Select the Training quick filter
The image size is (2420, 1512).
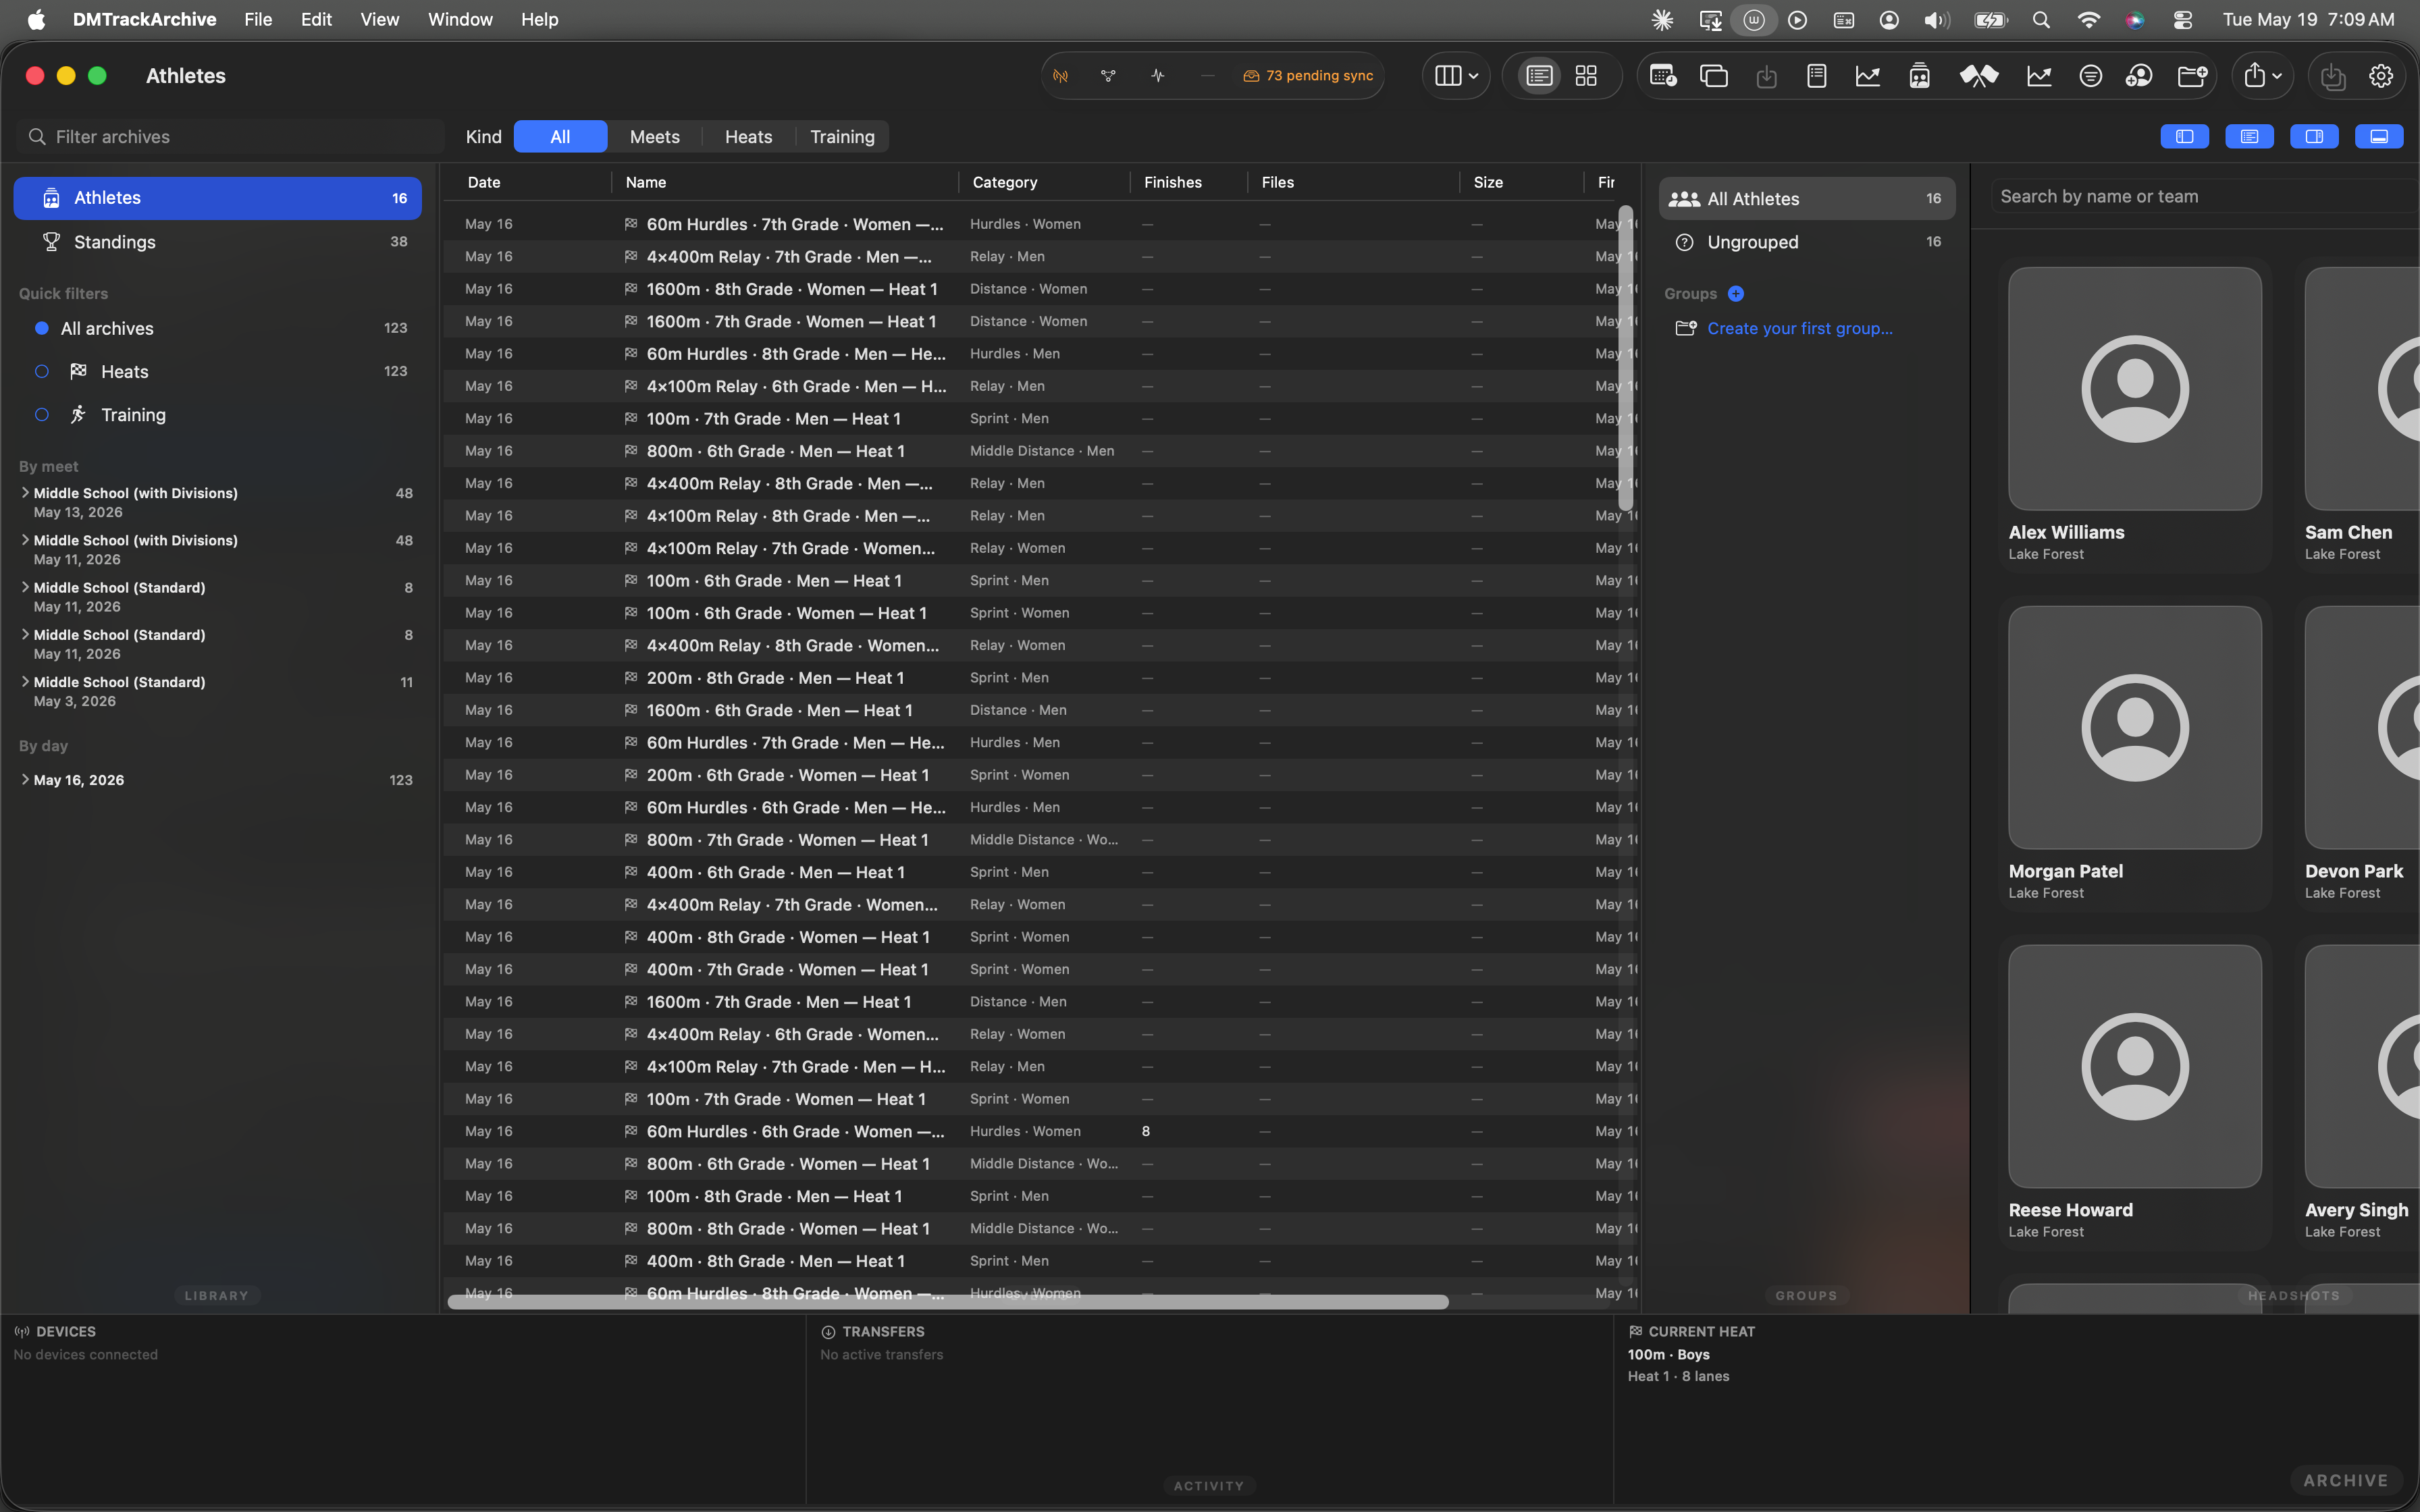coord(217,414)
